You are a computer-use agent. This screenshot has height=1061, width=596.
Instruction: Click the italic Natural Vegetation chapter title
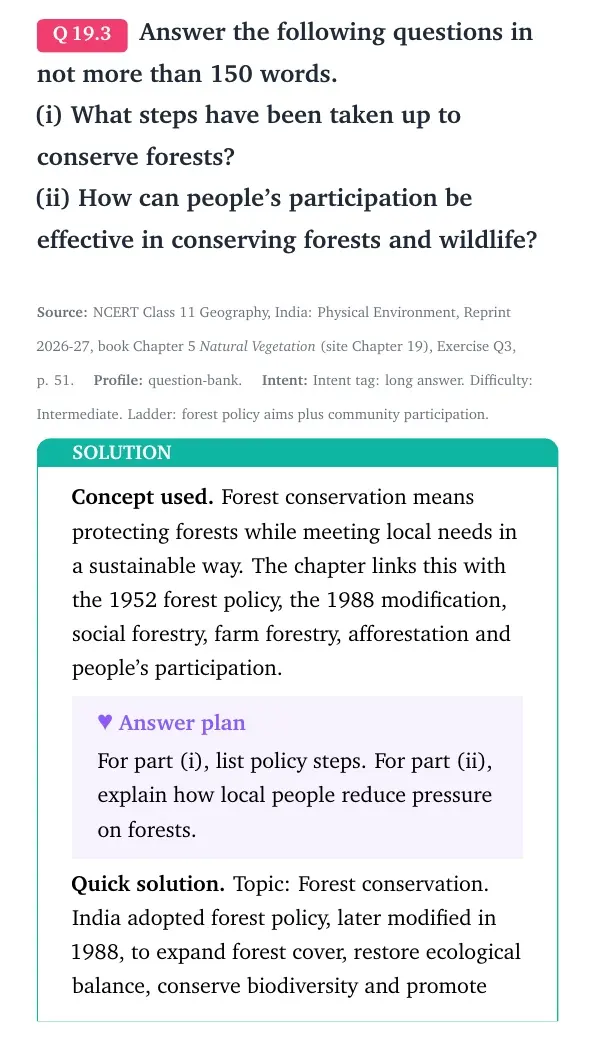coord(258,346)
